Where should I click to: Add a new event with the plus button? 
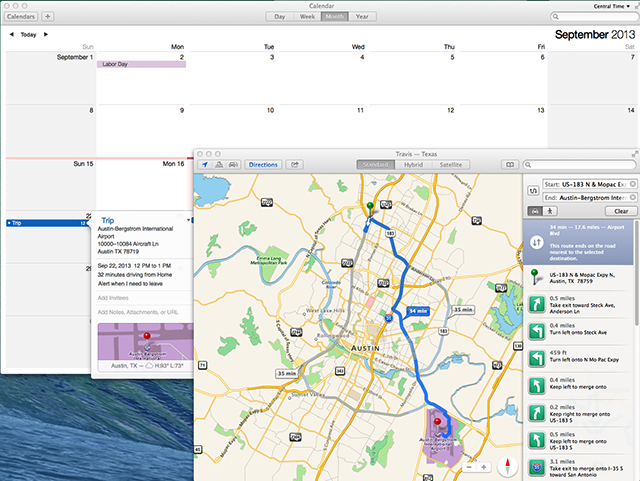(48, 17)
